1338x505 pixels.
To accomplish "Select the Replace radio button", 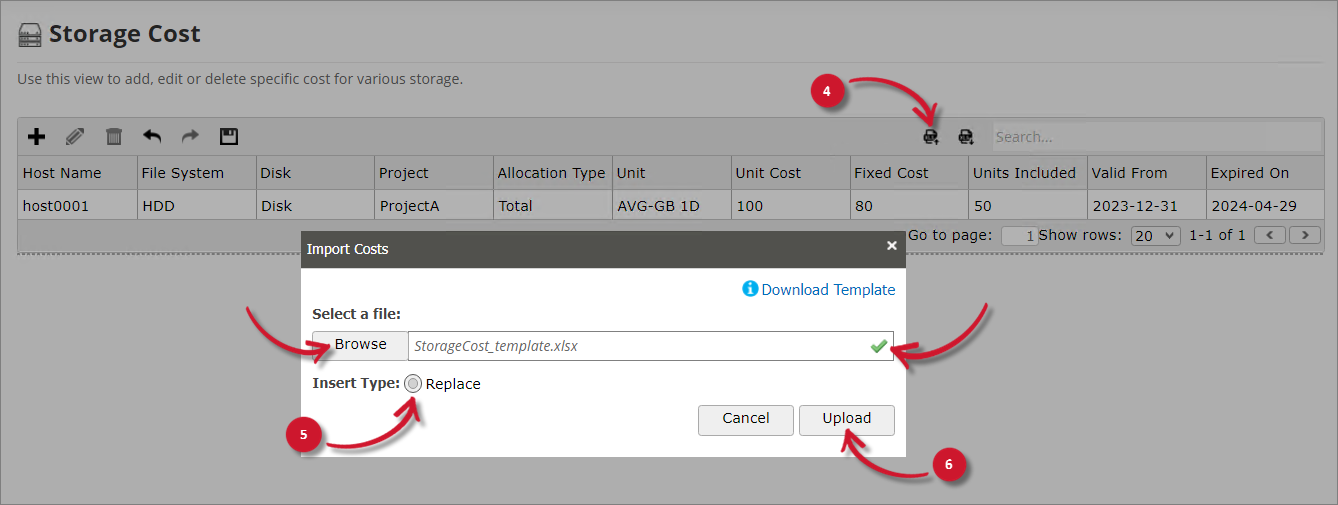I will point(413,384).
